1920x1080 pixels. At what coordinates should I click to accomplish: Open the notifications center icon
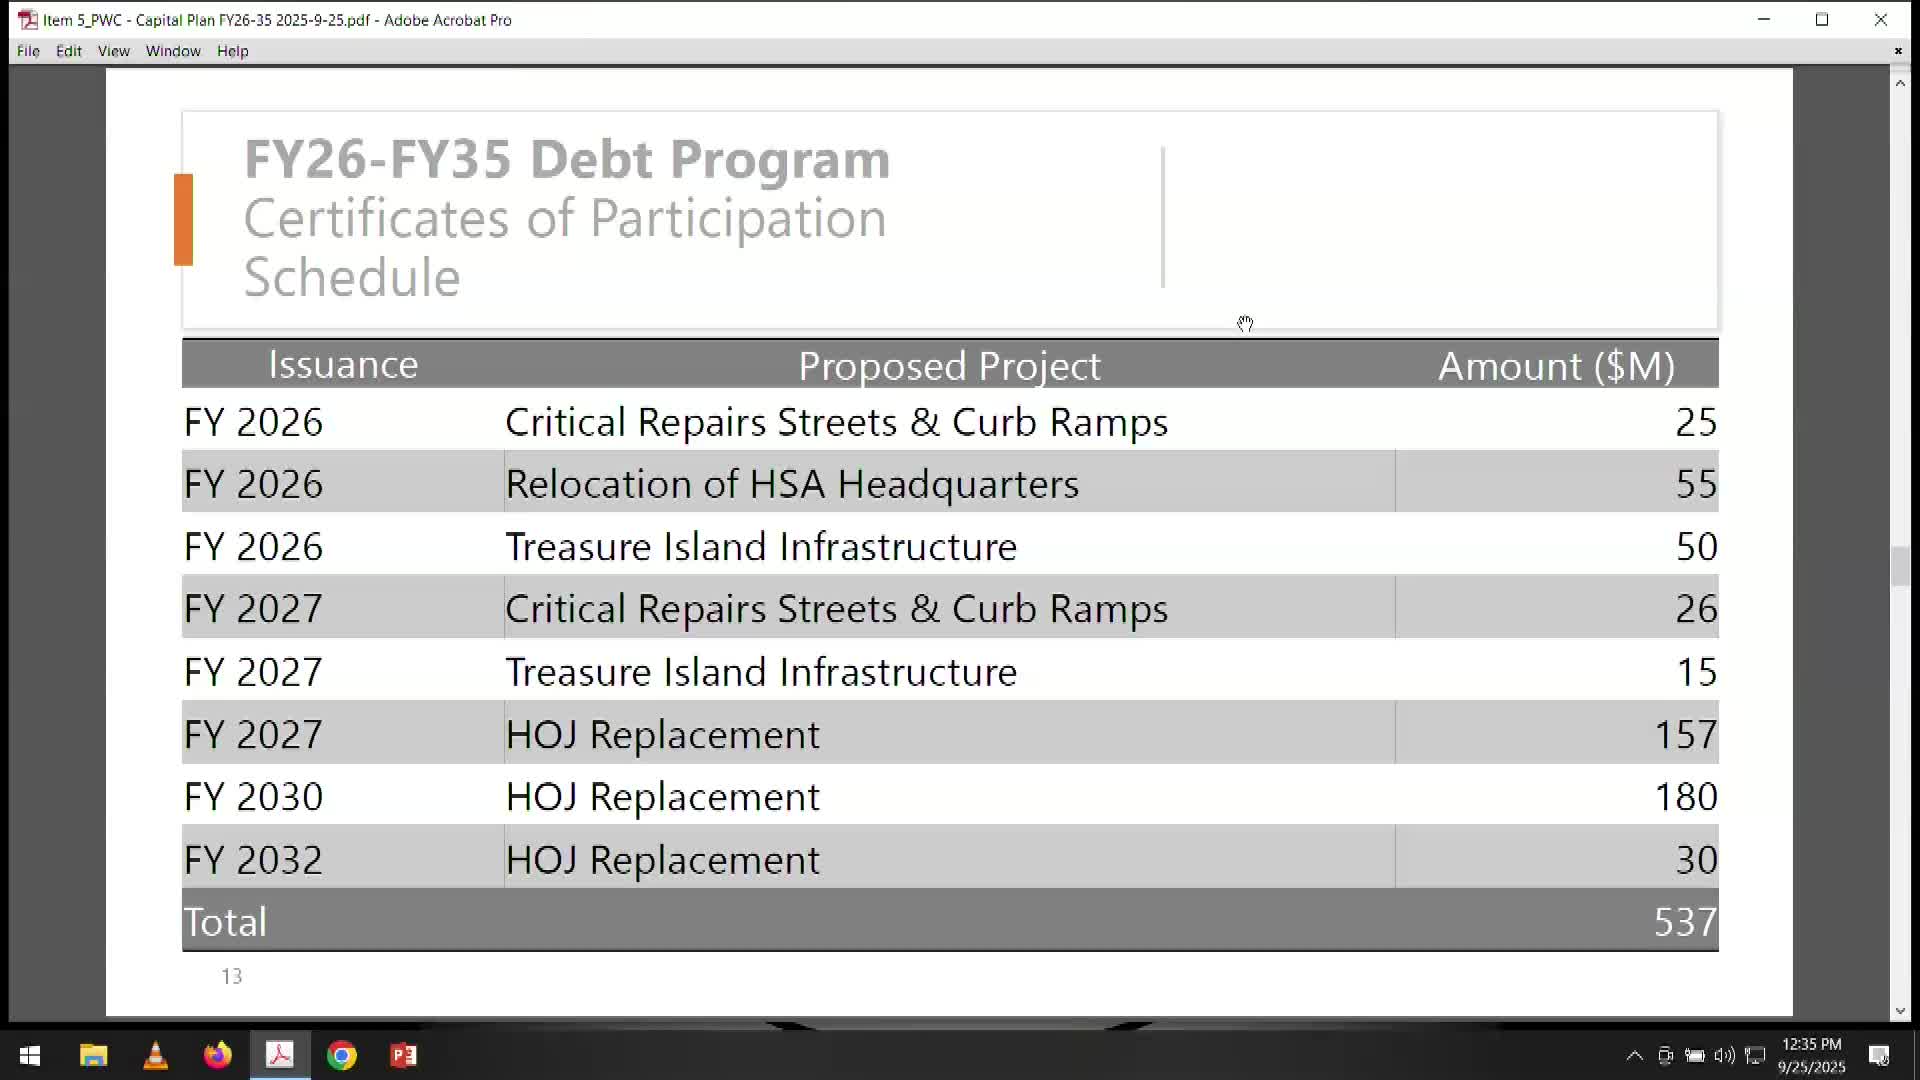click(x=1879, y=1056)
